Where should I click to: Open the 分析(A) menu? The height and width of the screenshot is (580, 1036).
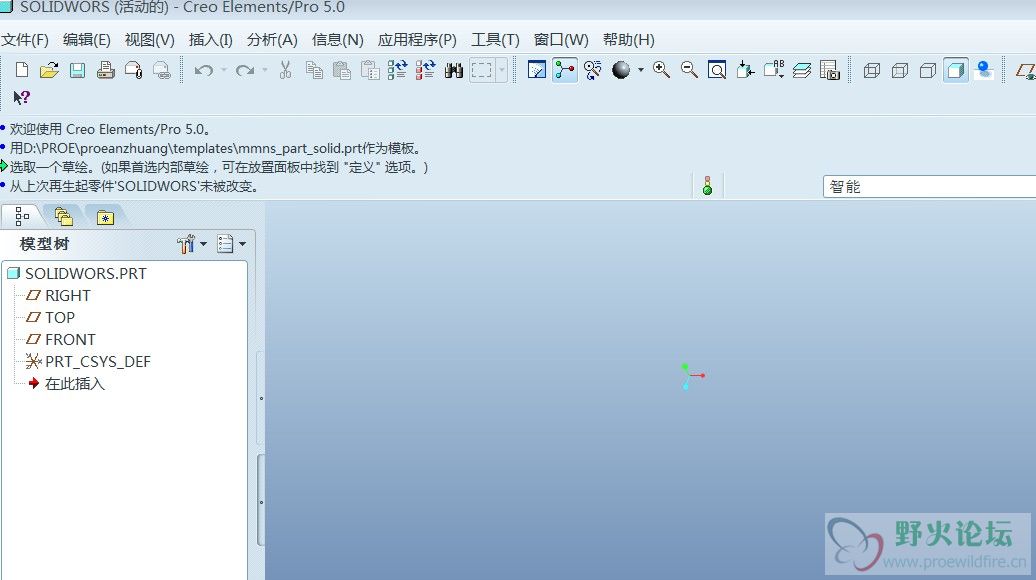[x=272, y=40]
